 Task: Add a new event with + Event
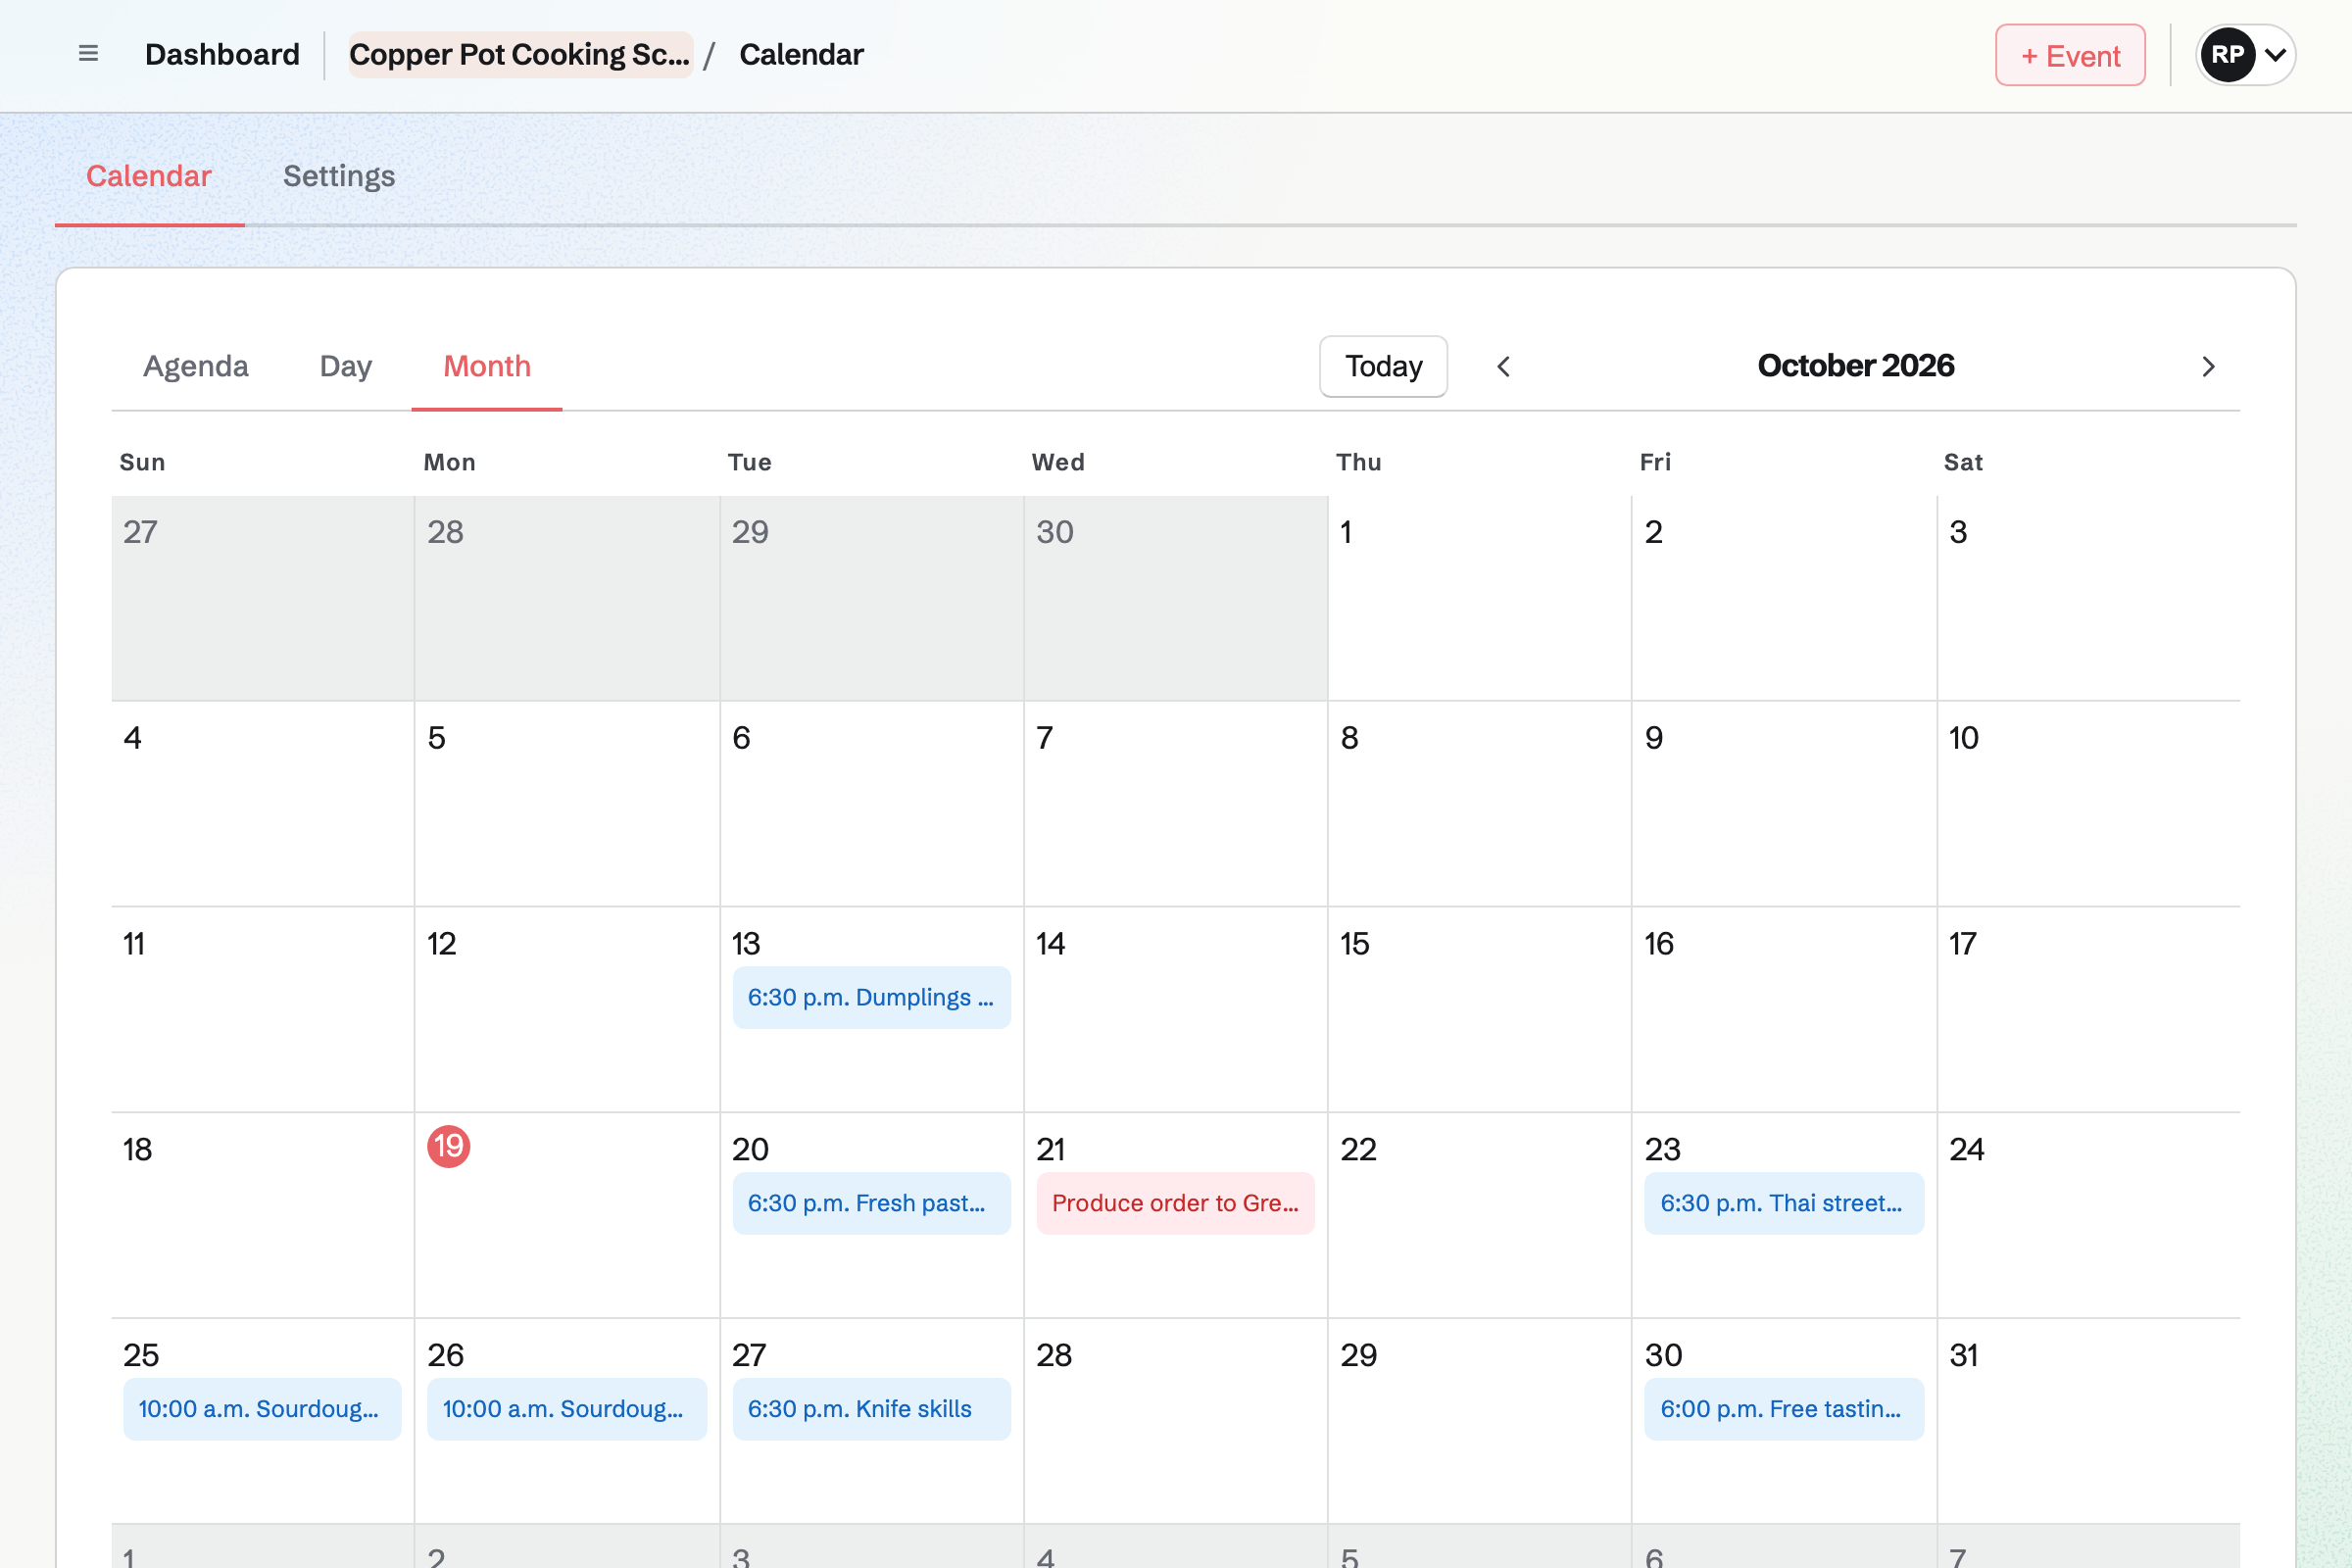click(2070, 55)
